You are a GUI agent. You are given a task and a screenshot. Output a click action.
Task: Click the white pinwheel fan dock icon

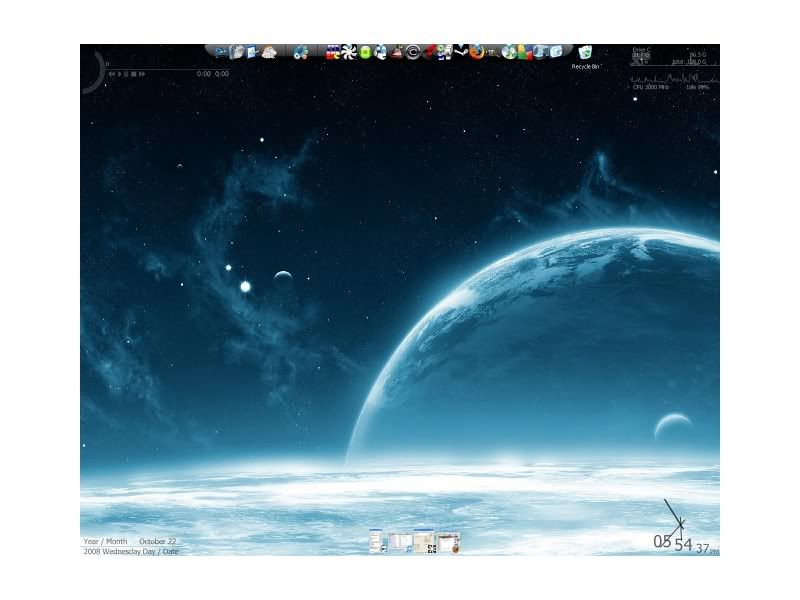(x=348, y=51)
